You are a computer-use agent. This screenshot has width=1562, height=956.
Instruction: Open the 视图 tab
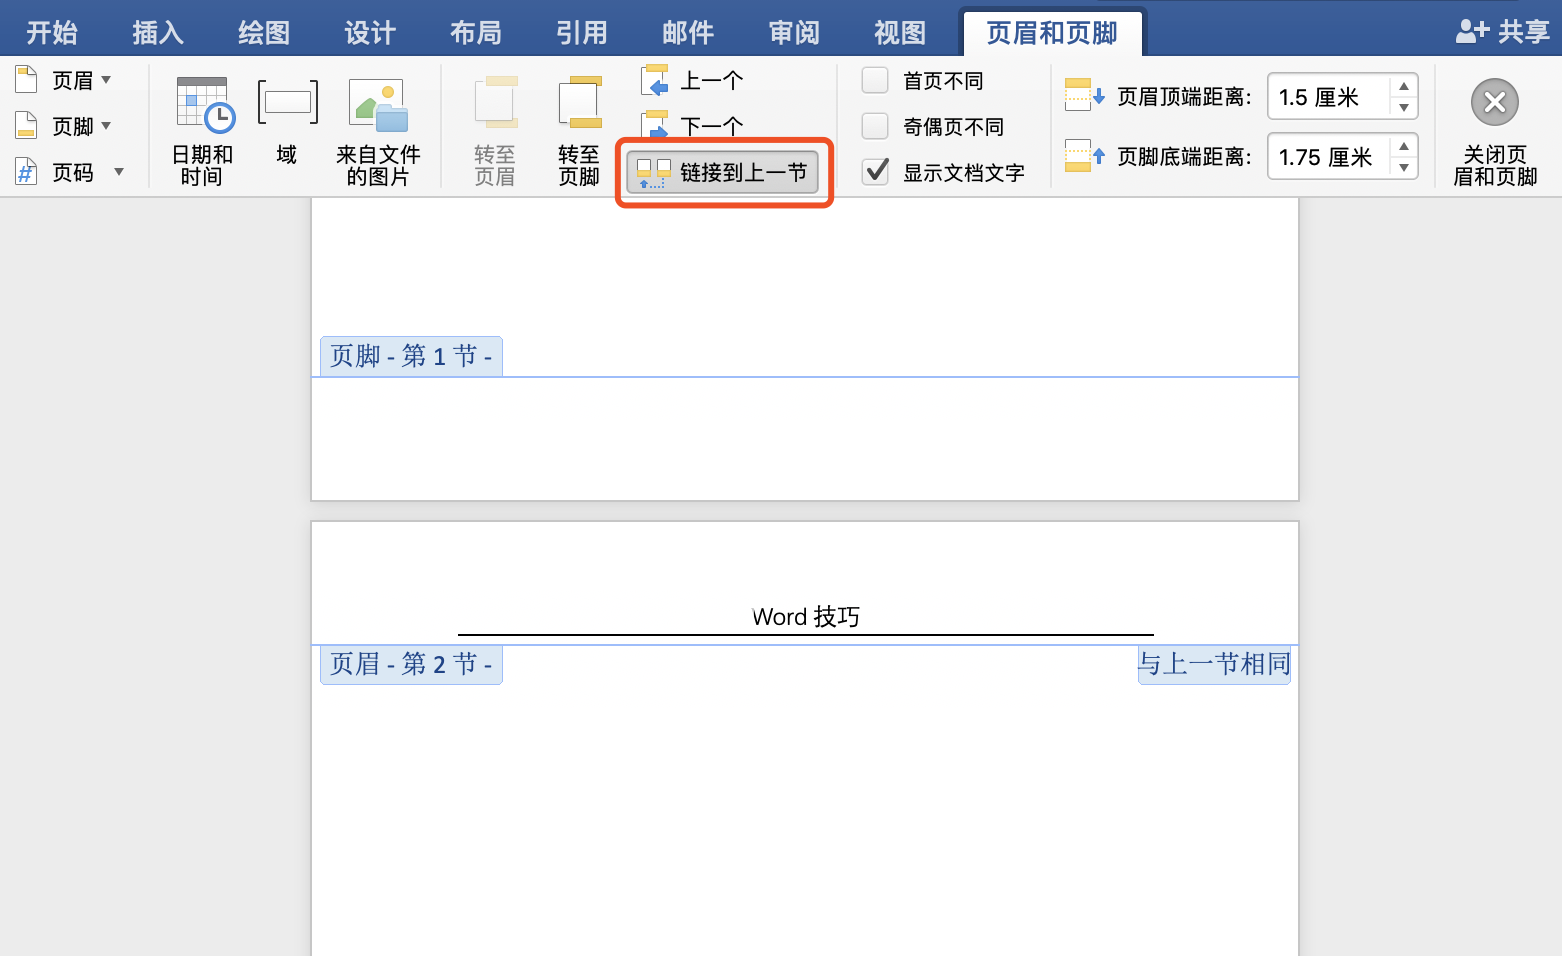coord(900,33)
